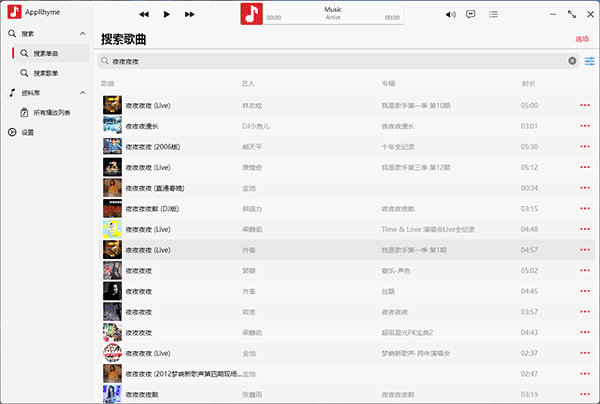Image resolution: width=600 pixels, height=404 pixels.
Task: Open 所有播放列表 in the sidebar
Action: tap(50, 112)
